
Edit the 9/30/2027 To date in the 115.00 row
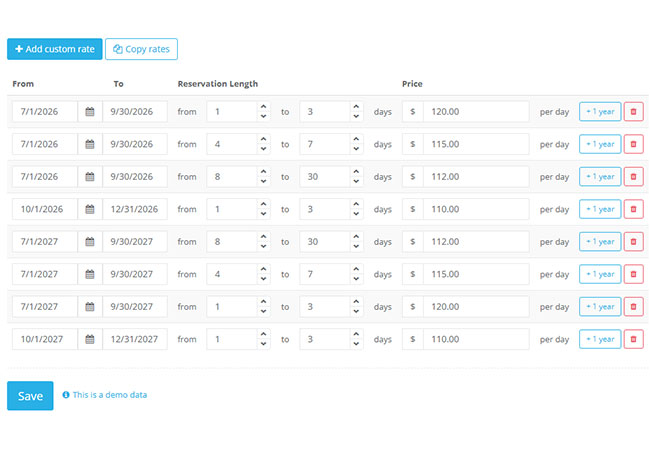pos(135,274)
